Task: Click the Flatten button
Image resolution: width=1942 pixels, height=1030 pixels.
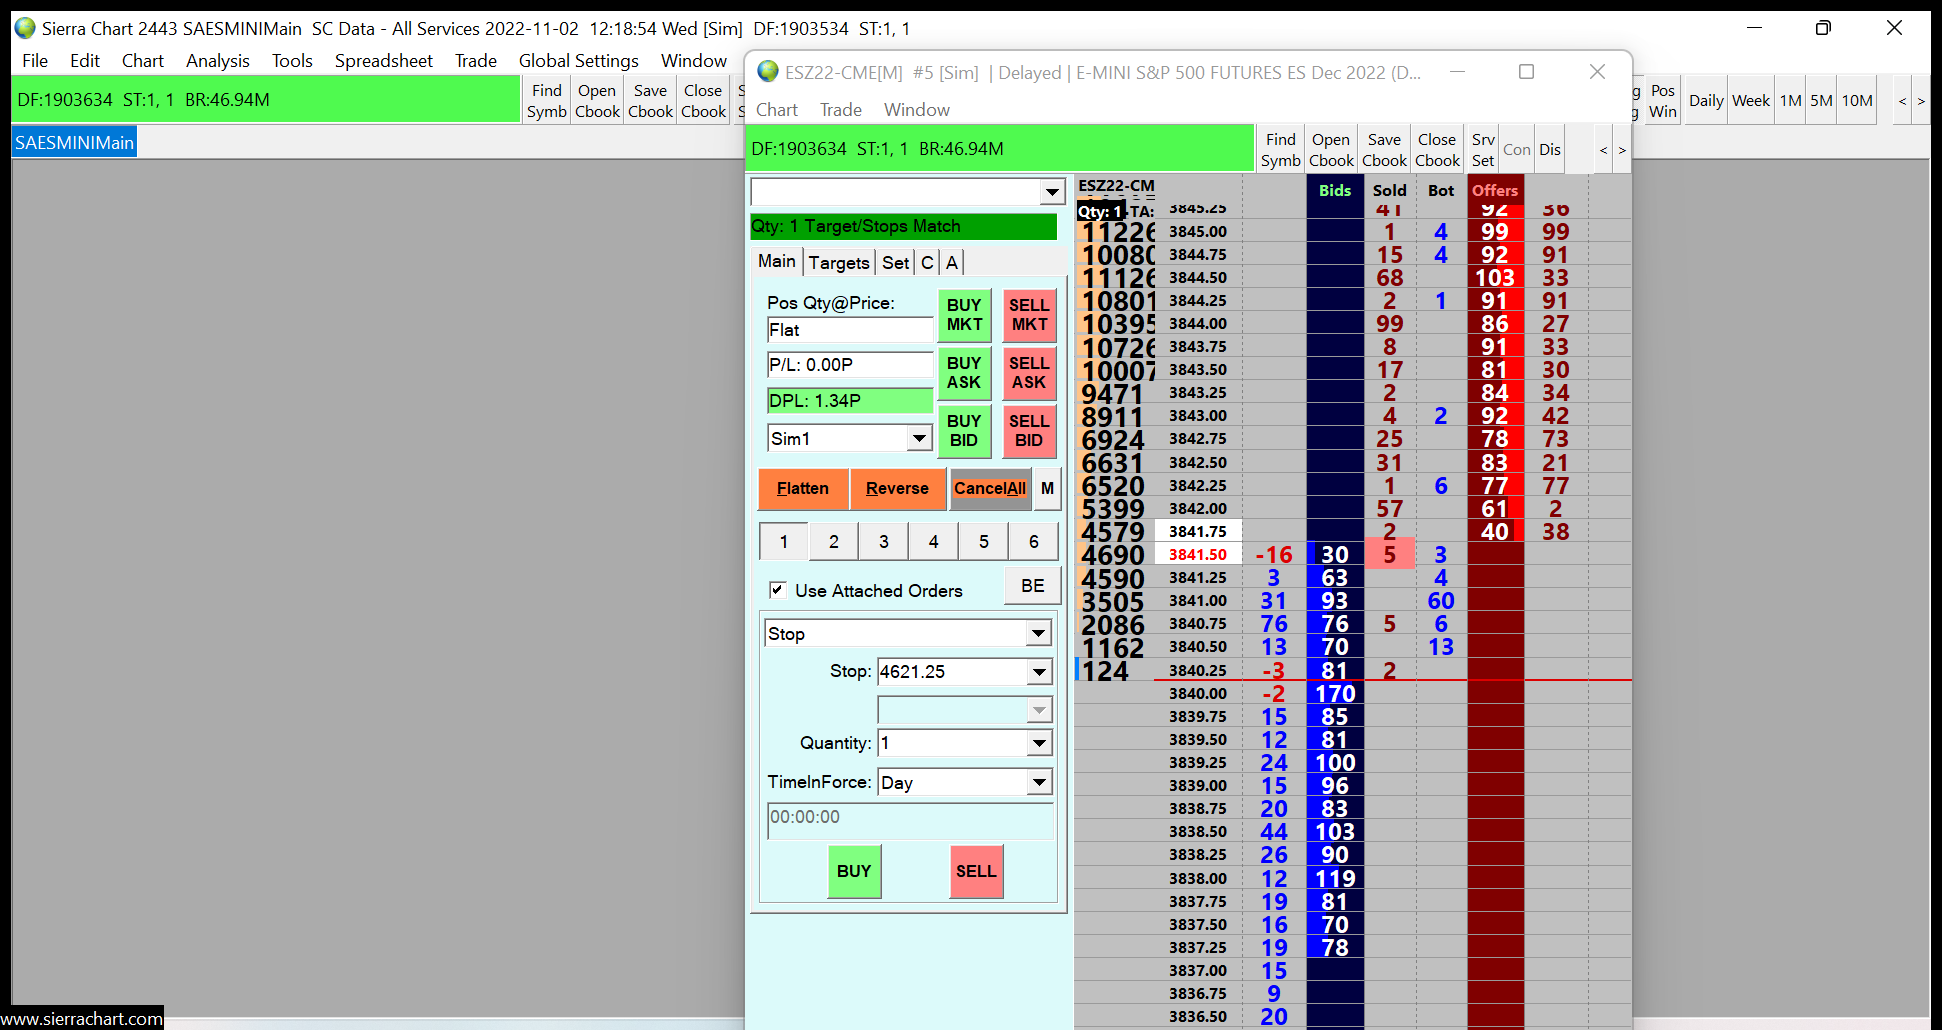Action: click(803, 489)
